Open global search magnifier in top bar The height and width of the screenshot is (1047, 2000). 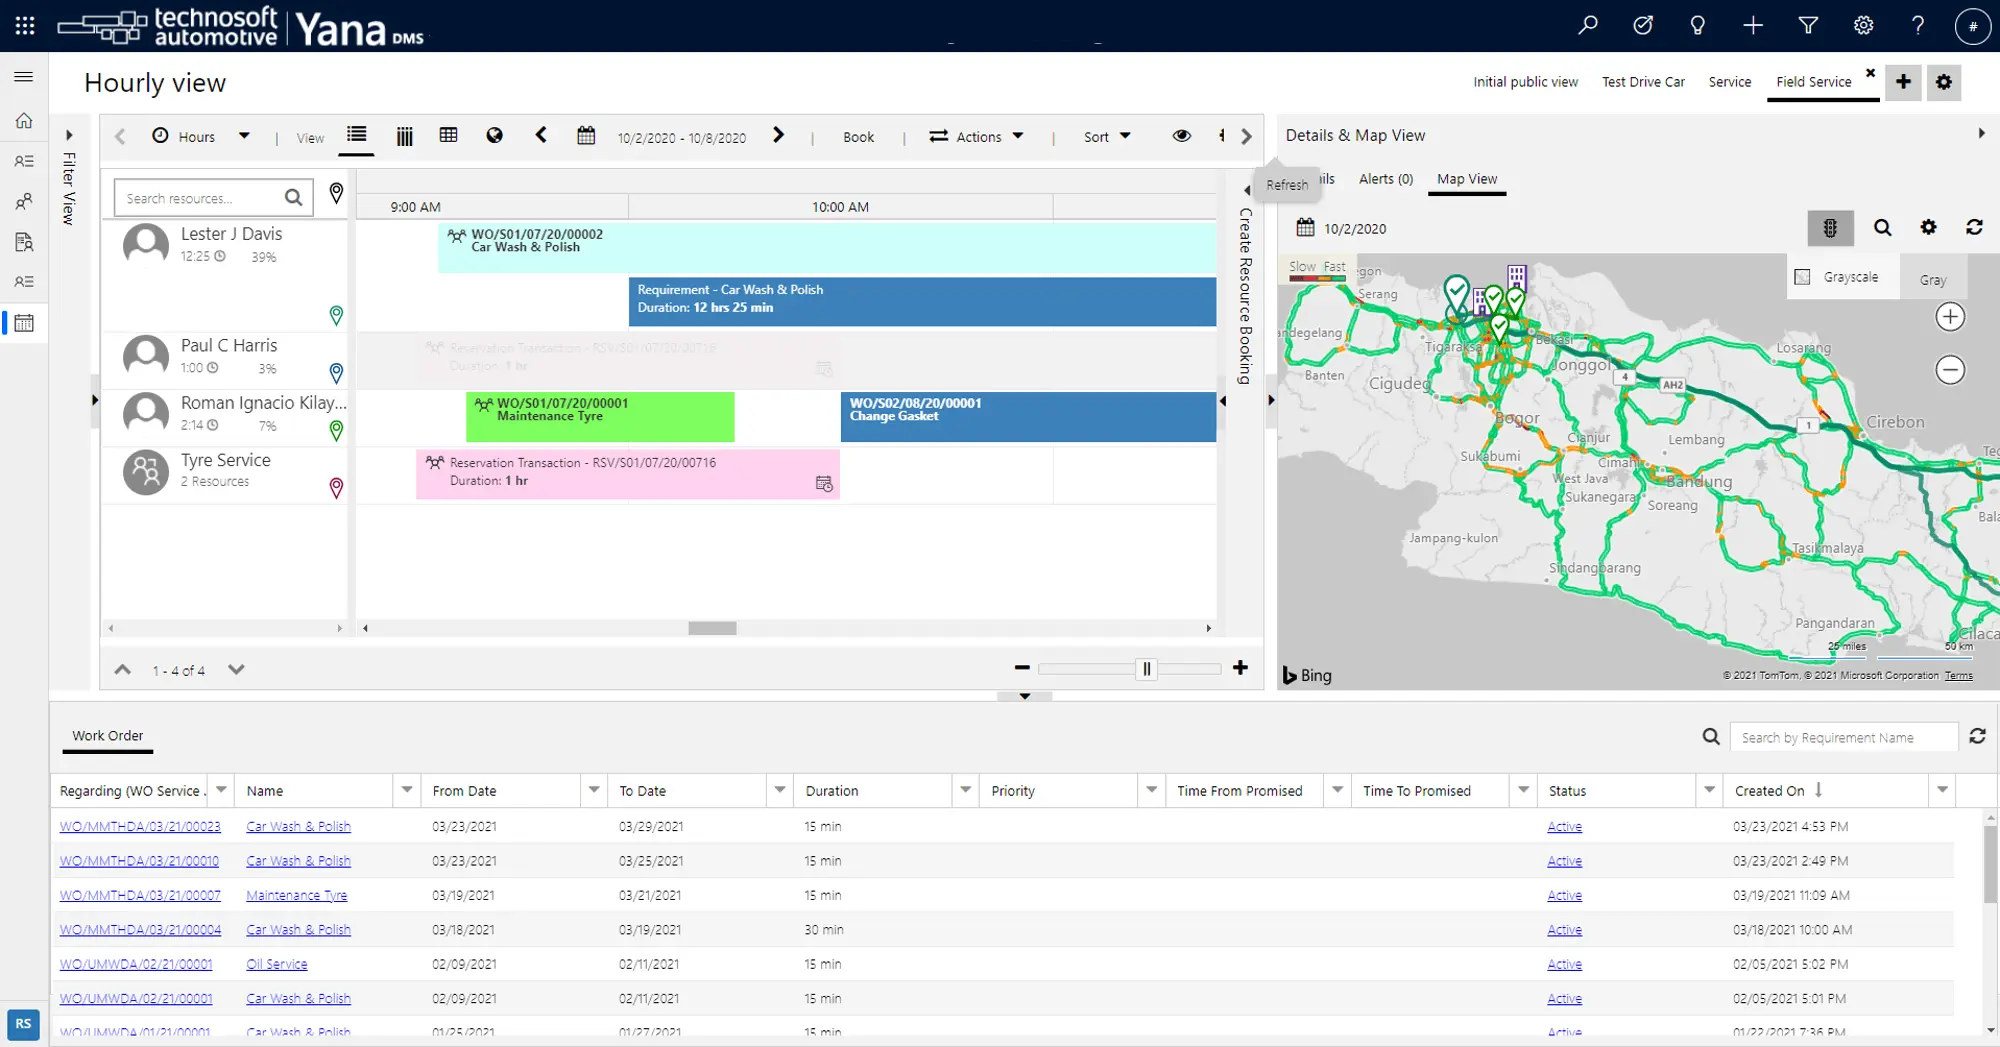click(x=1588, y=25)
